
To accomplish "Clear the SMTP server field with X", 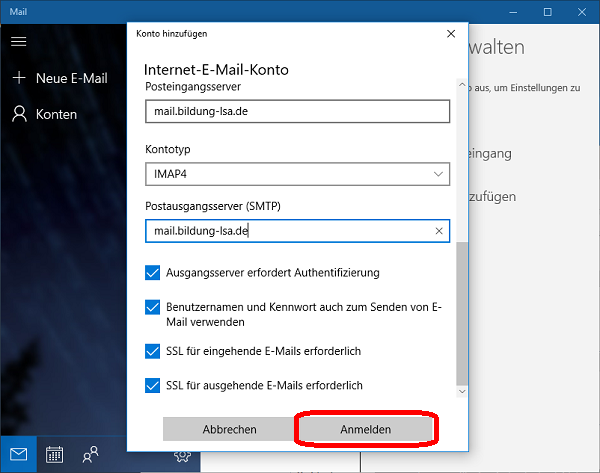I will [439, 231].
